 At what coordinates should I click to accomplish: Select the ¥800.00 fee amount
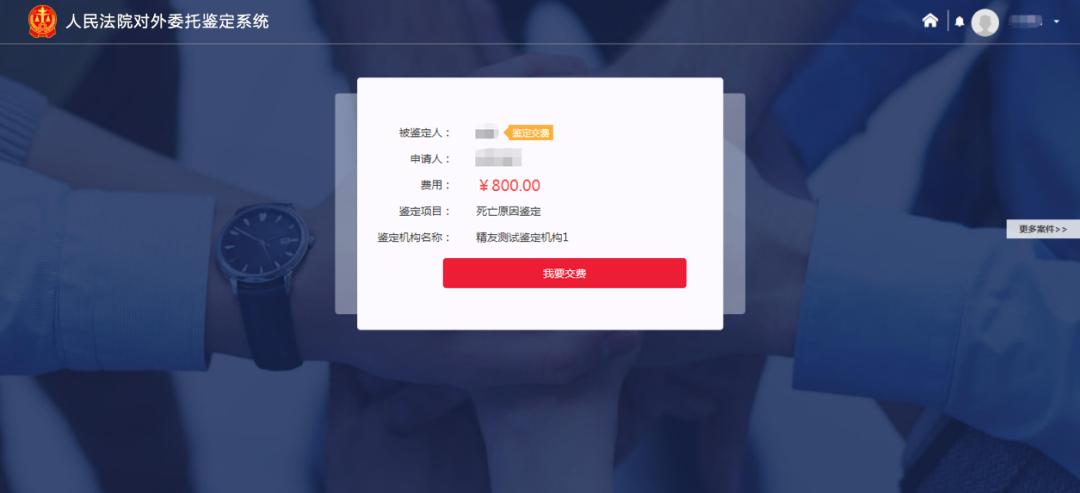509,186
